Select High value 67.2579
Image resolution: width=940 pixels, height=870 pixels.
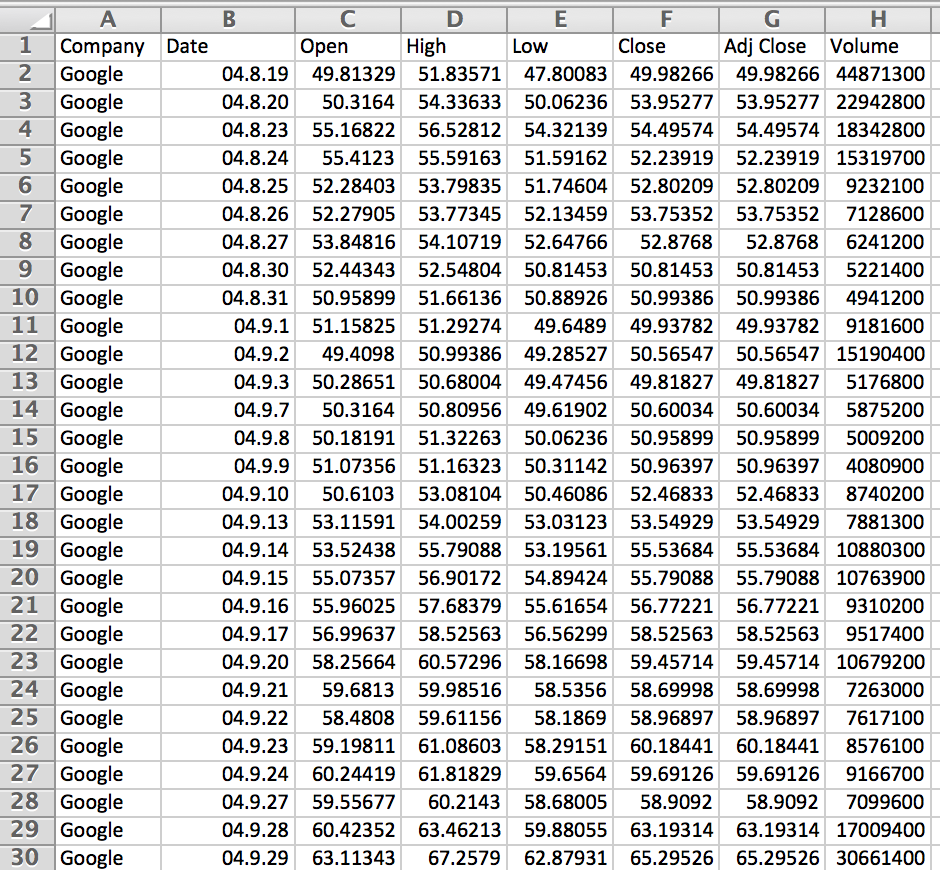tap(454, 858)
